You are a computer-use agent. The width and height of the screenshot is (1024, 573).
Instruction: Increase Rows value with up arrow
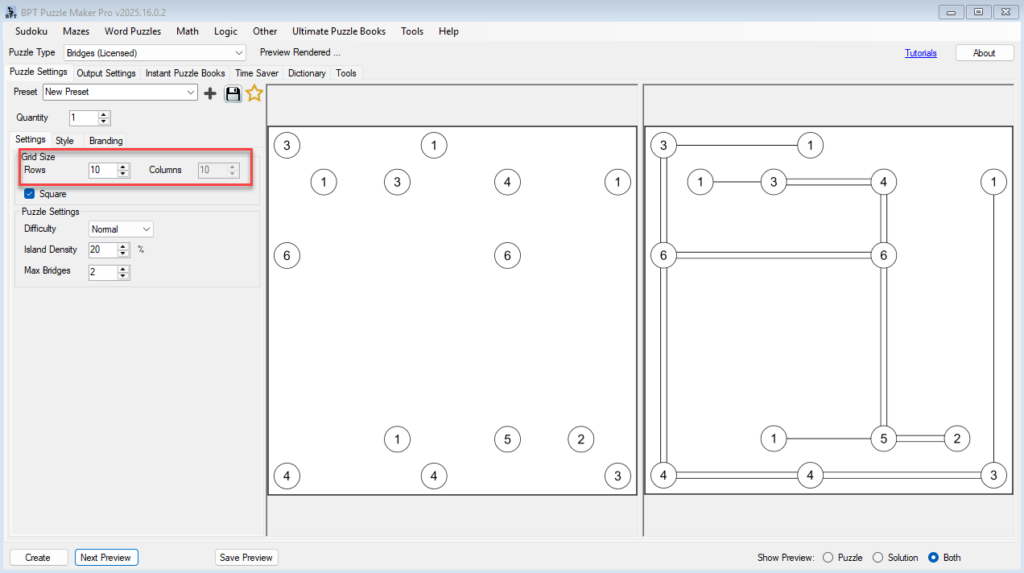tap(123, 166)
